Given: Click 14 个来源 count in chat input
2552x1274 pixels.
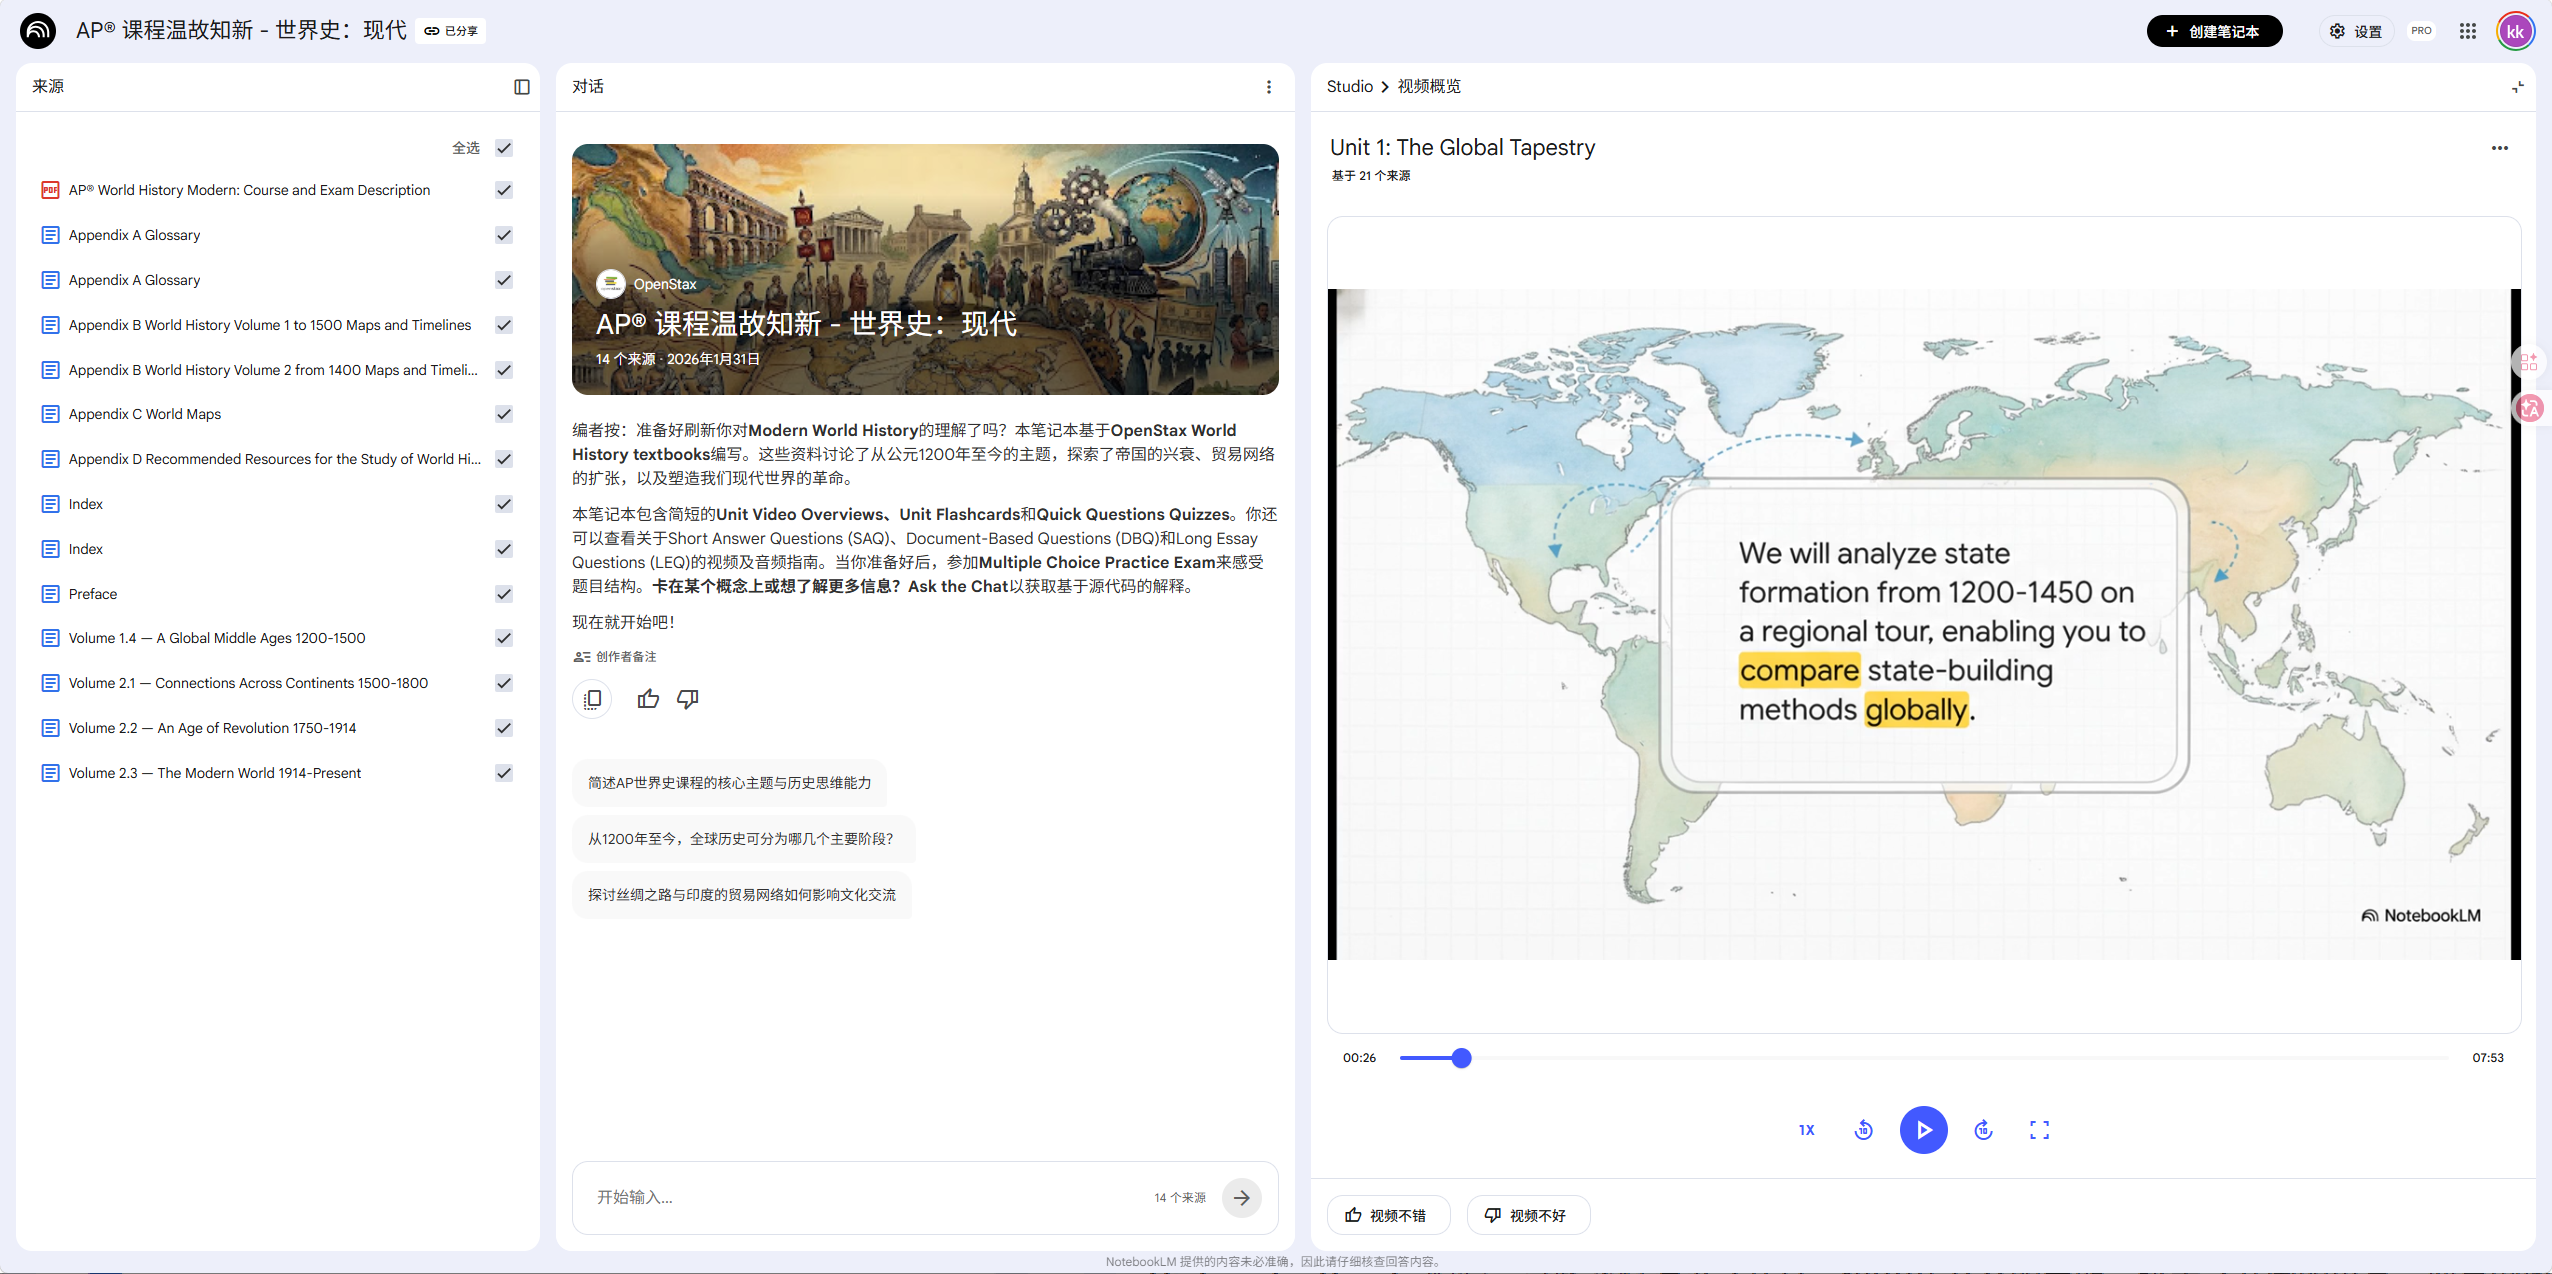Looking at the screenshot, I should click(x=1180, y=1197).
